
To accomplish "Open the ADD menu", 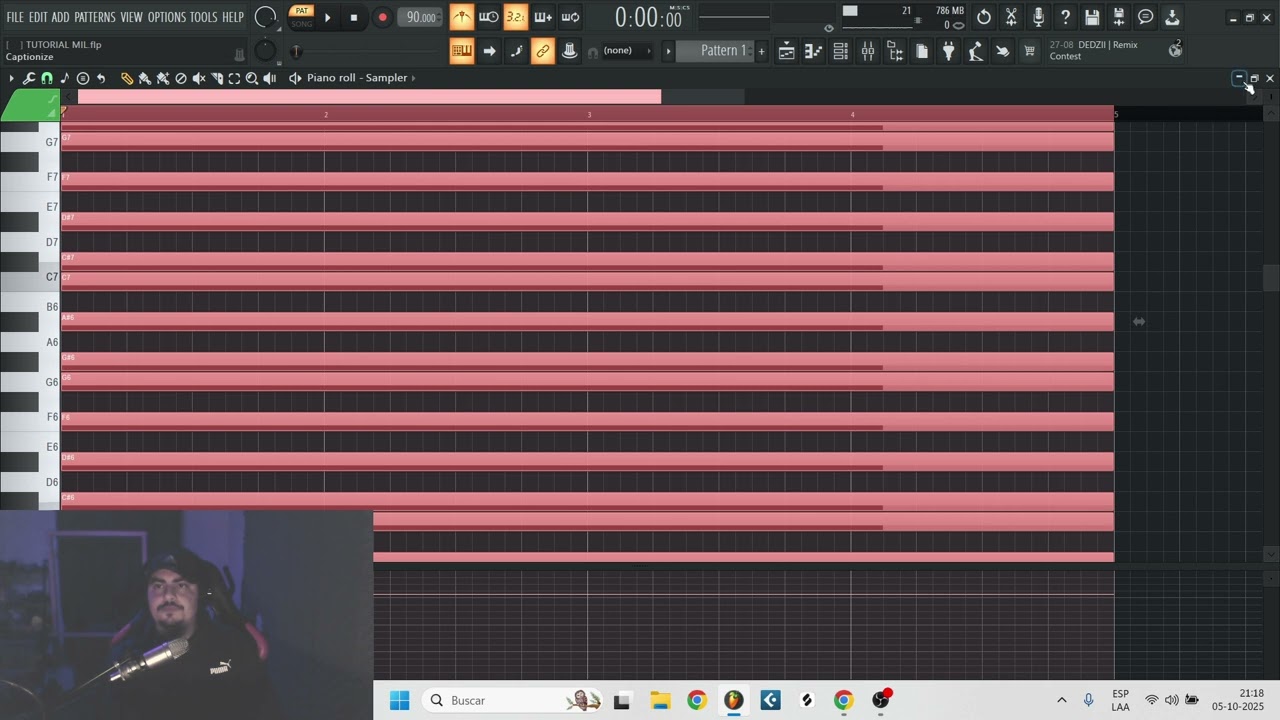I will click(61, 17).
